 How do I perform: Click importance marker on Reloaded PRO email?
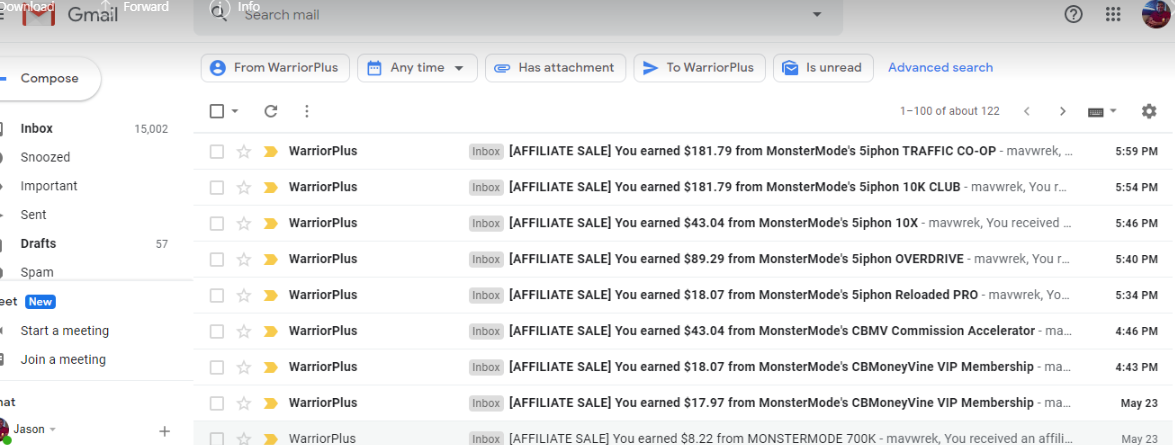click(x=271, y=295)
